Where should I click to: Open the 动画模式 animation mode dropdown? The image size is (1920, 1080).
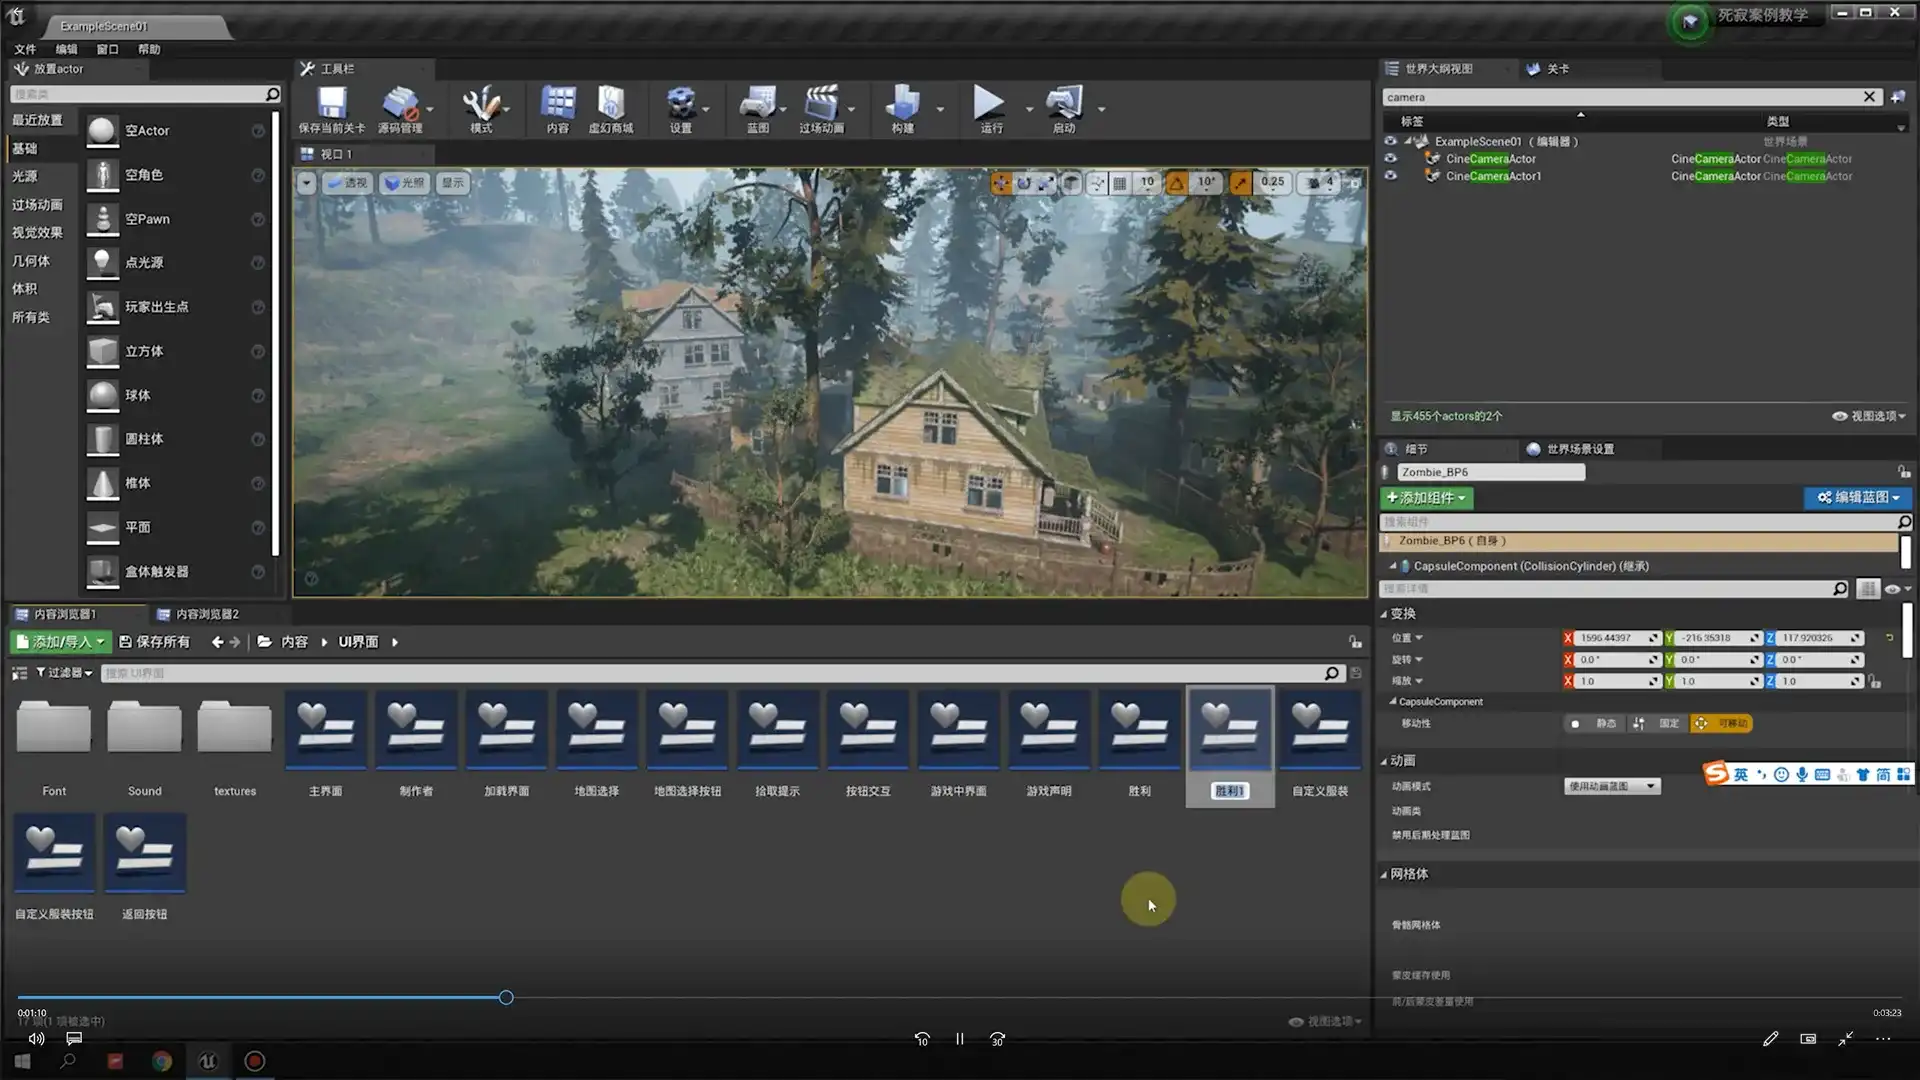(1612, 786)
